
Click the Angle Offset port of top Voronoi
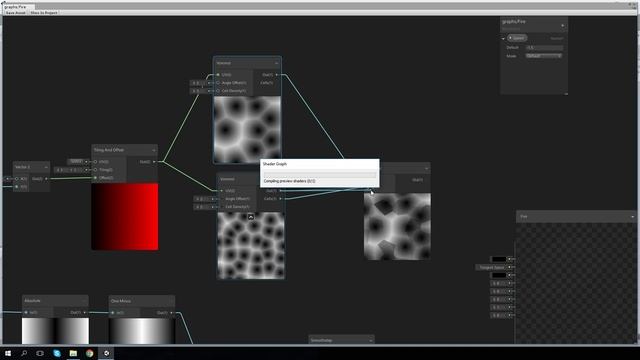click(218, 83)
